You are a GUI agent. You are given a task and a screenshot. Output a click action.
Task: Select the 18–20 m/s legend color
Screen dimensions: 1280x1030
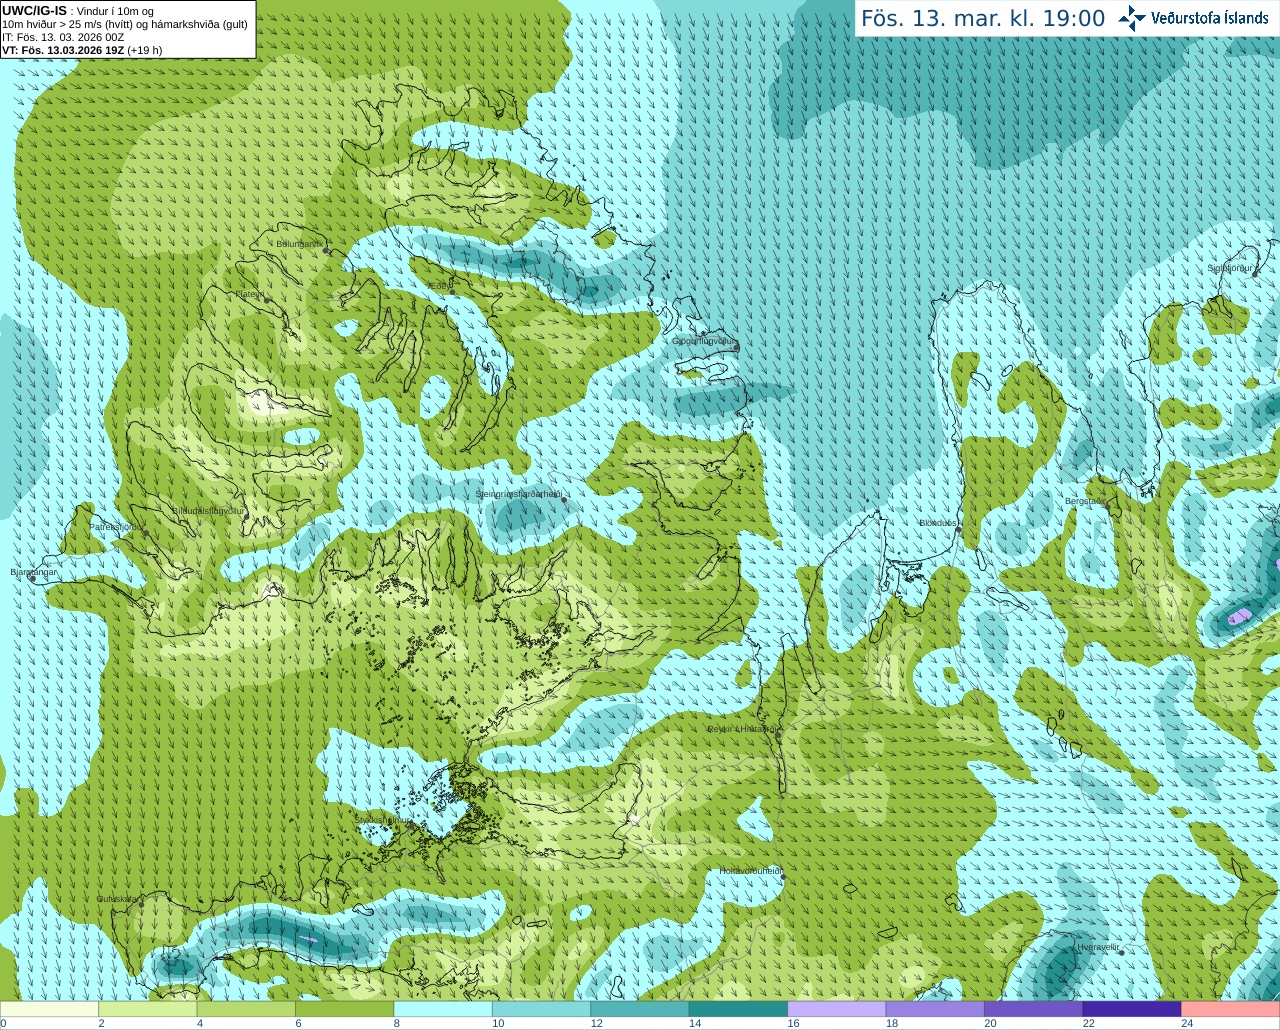click(936, 1009)
